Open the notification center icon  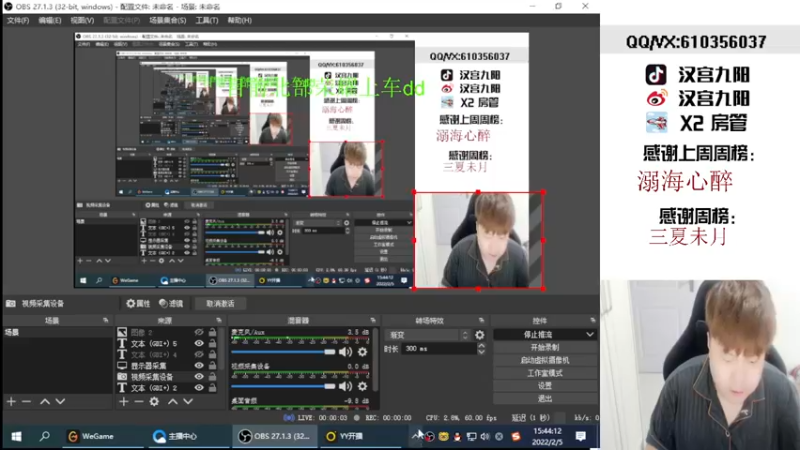(581, 436)
